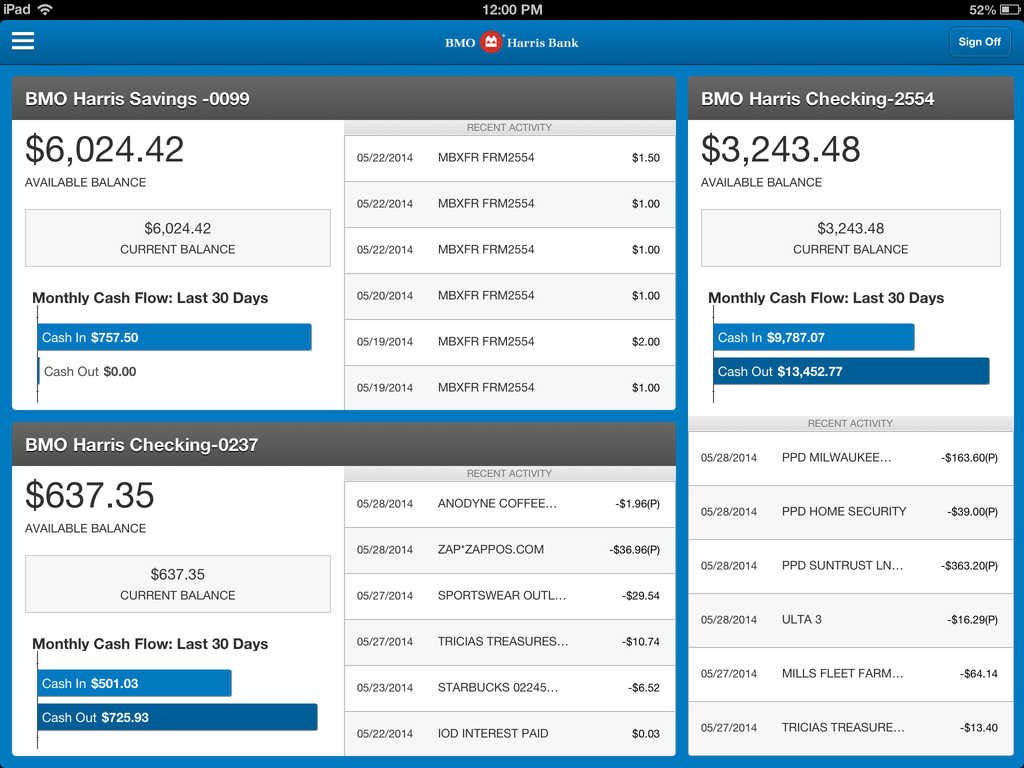Tap Recent Activity header in Savings -0099
1024x768 pixels.
tap(509, 127)
